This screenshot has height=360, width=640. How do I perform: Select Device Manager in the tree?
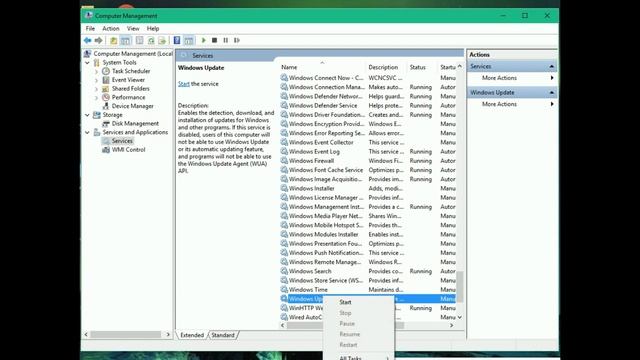pyautogui.click(x=132, y=106)
